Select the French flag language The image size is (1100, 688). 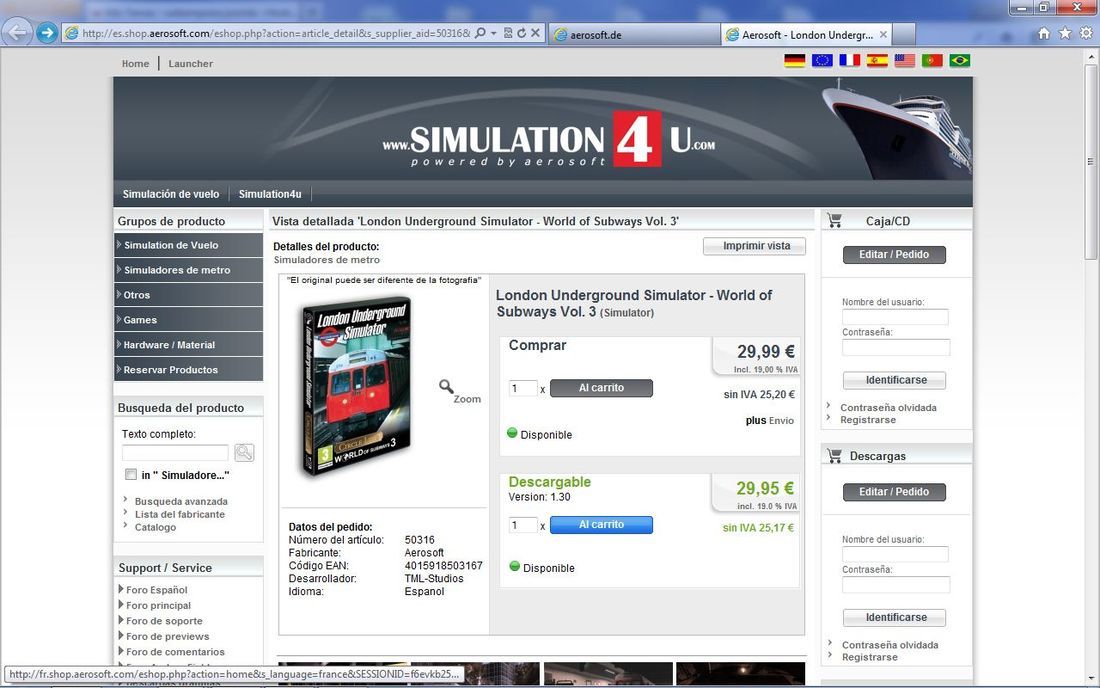(850, 61)
